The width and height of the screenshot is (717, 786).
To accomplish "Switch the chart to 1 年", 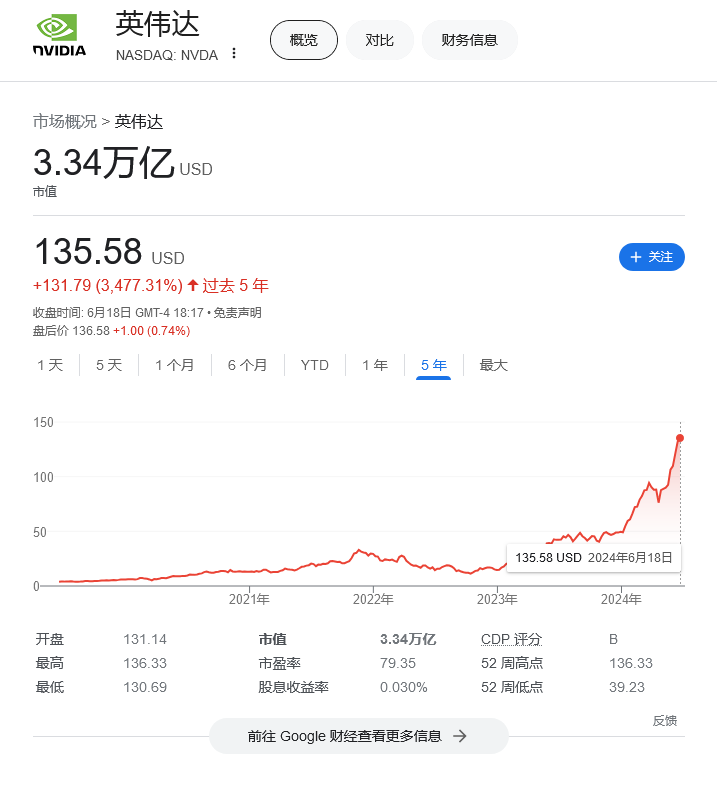I will [374, 365].
